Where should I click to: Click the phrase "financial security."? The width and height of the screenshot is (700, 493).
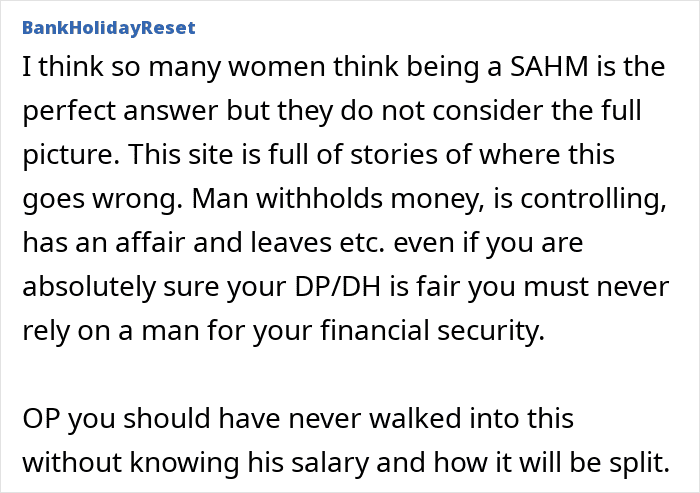coord(433,331)
